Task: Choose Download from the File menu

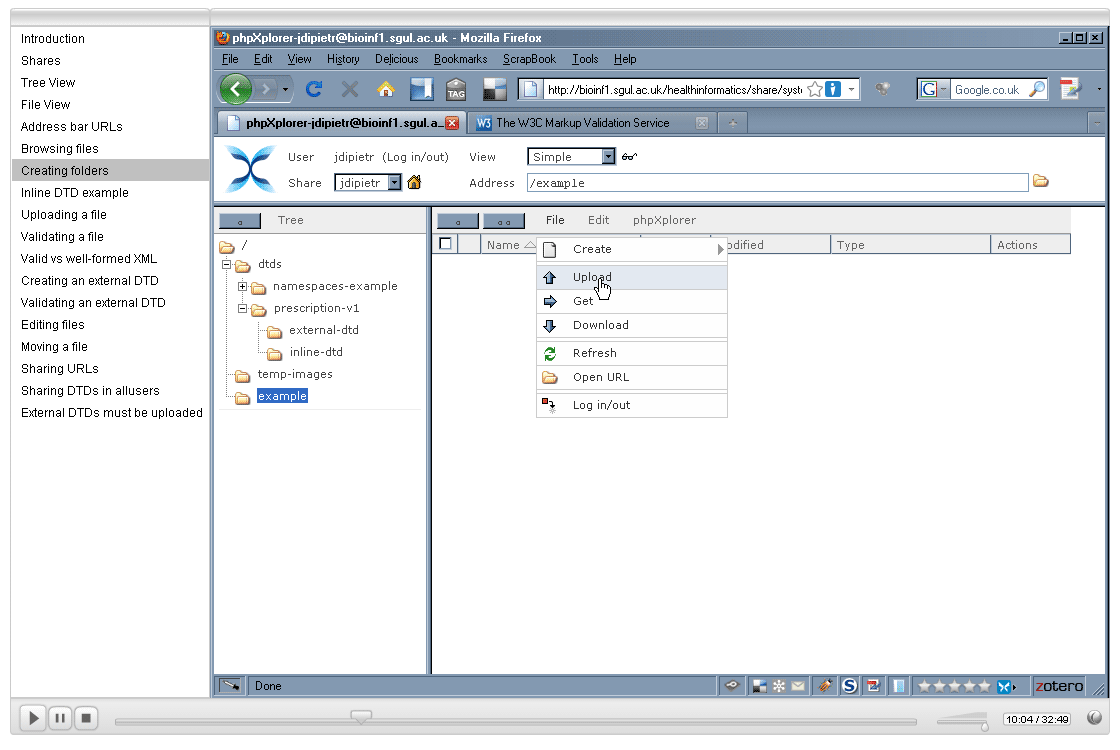Action: pyautogui.click(x=632, y=325)
